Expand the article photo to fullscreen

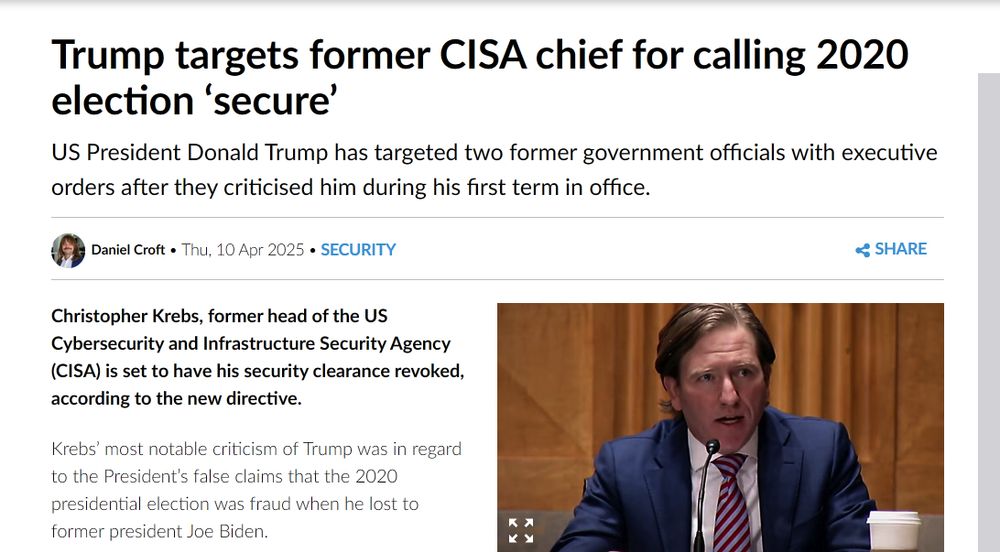521,530
